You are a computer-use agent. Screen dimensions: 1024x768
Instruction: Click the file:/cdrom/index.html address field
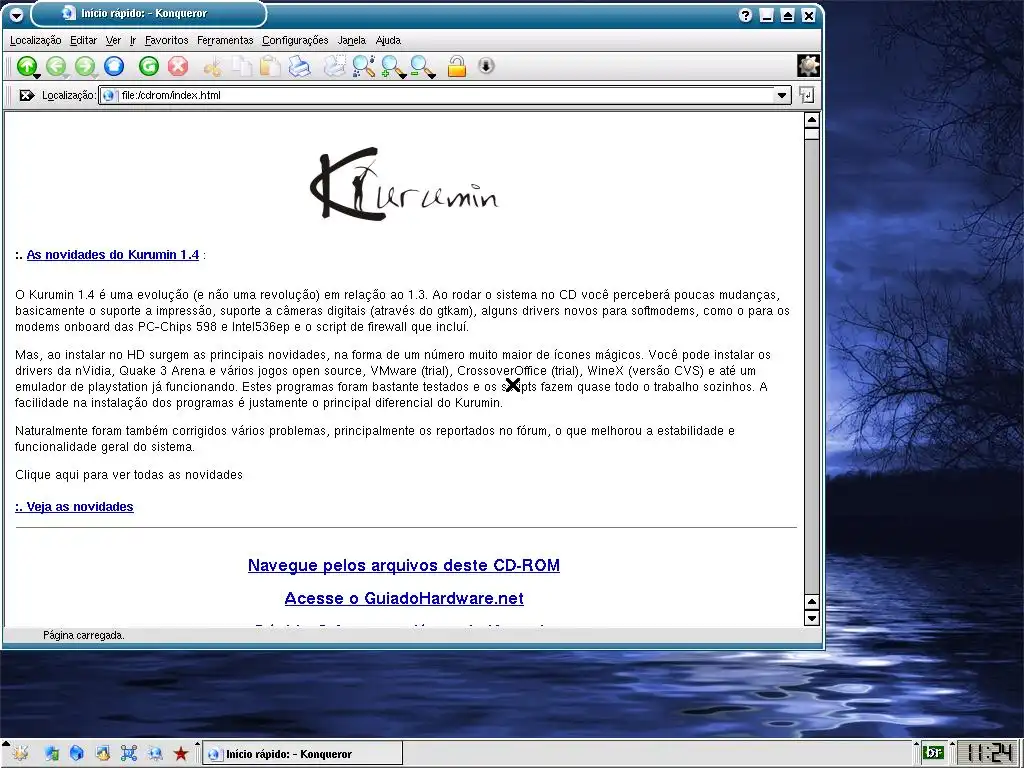pyautogui.click(x=444, y=95)
